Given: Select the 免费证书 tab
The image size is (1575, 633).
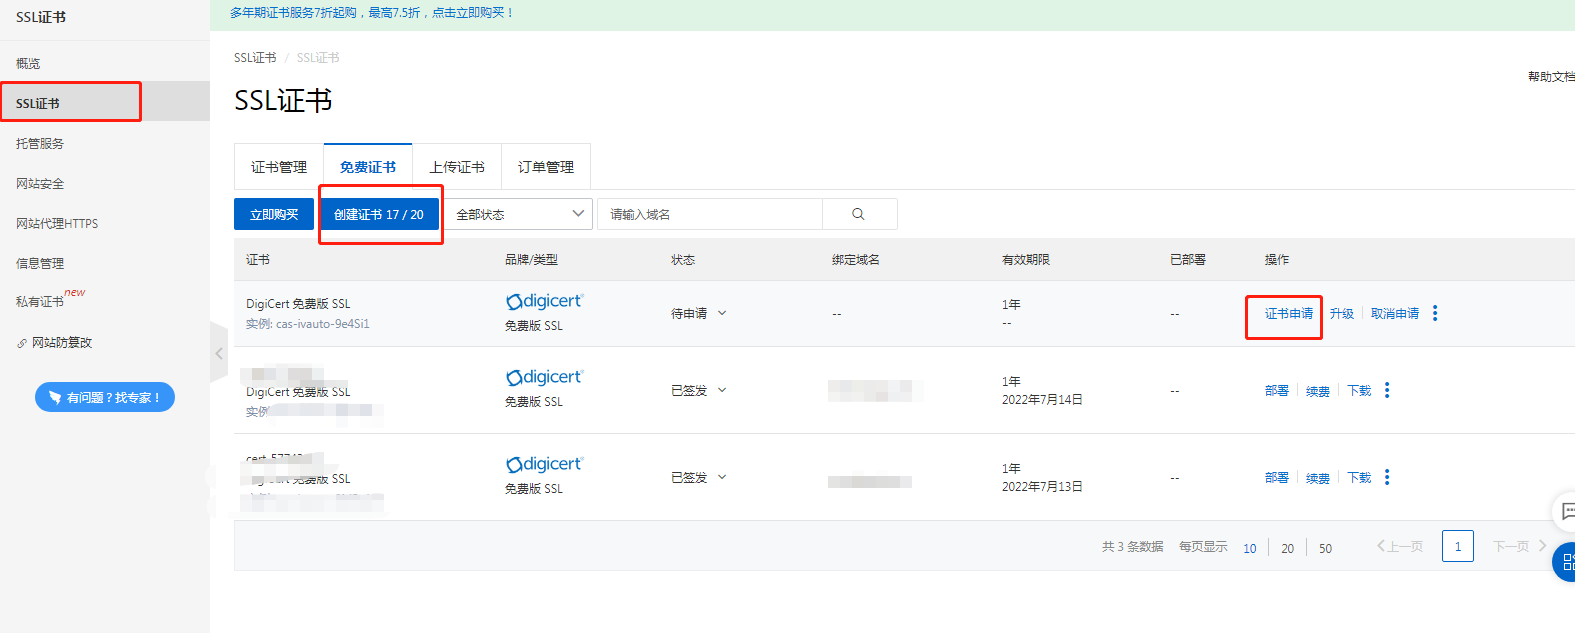Looking at the screenshot, I should point(368,167).
